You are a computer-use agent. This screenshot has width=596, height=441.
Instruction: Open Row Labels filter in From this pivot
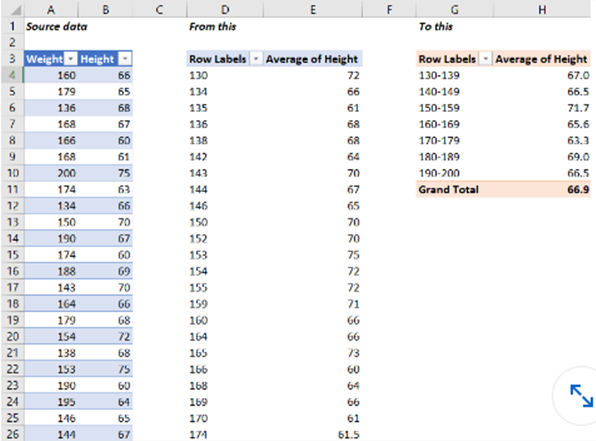[x=256, y=59]
